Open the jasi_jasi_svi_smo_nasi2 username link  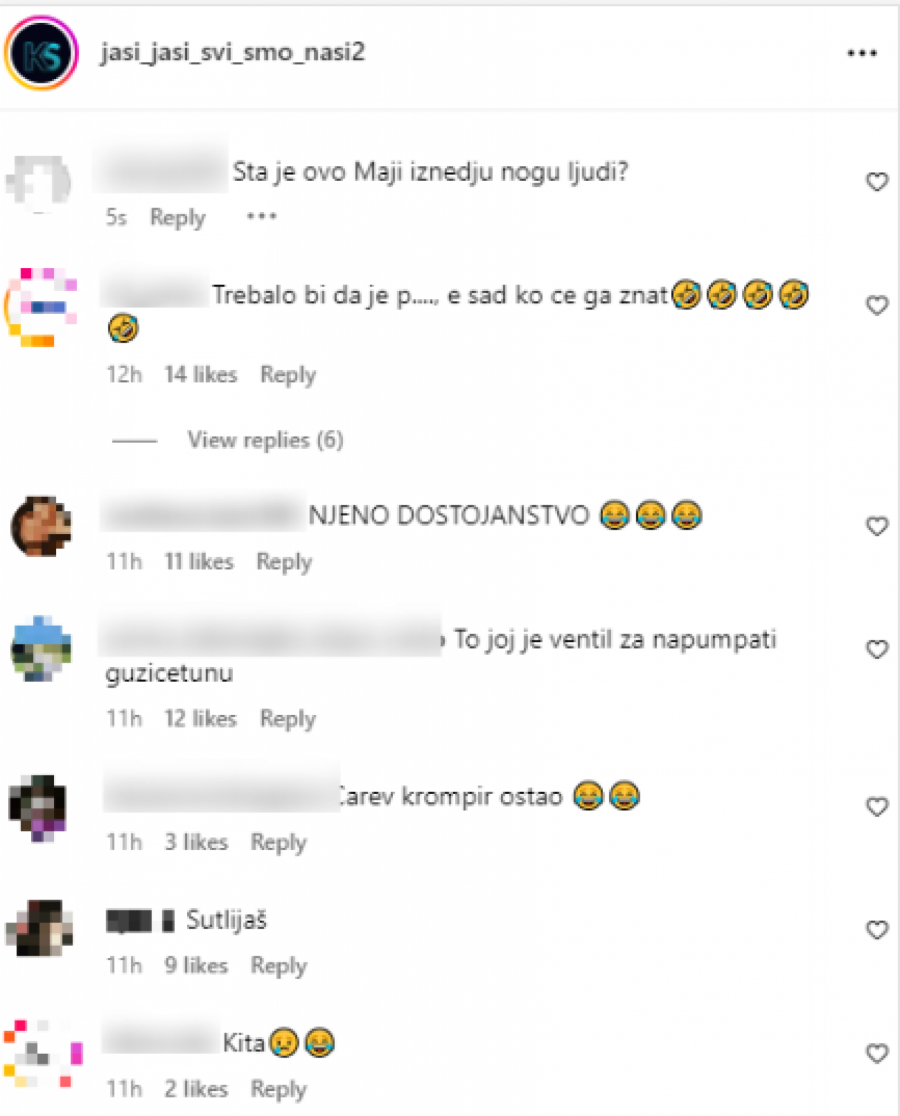[x=232, y=52]
